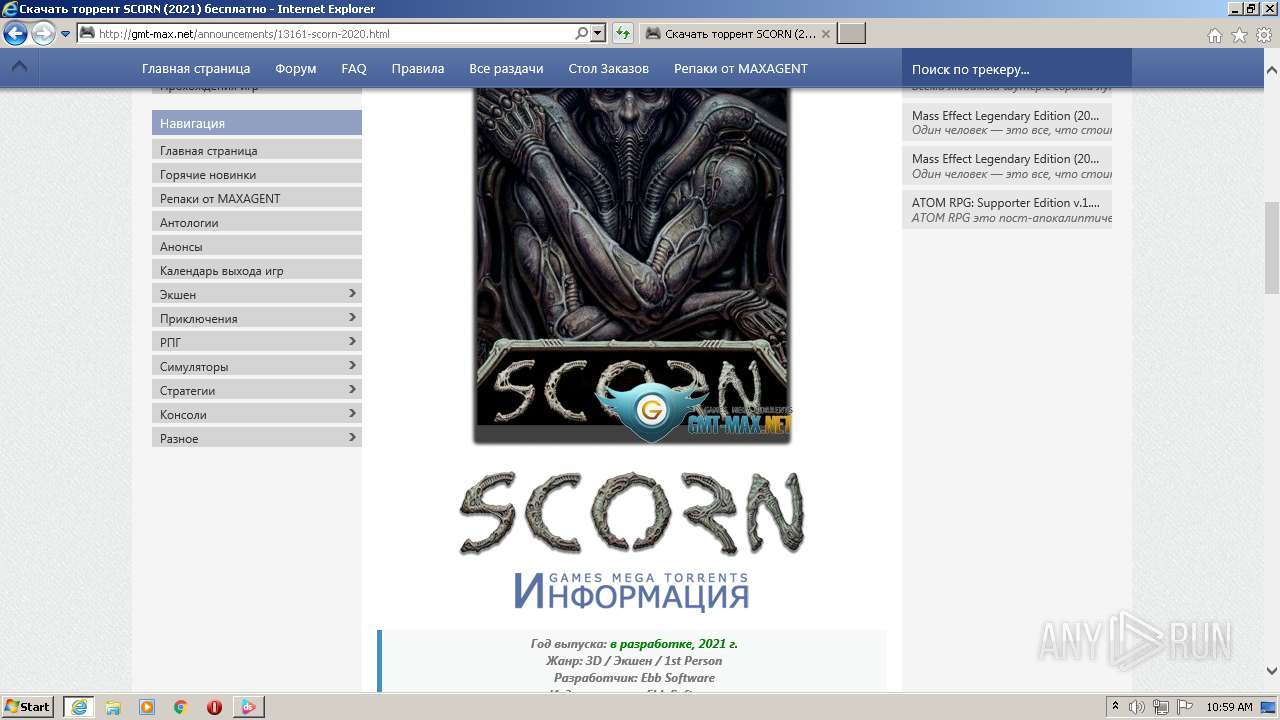1280x720 pixels.
Task: Open sidebar link 'Горячие новинки'
Action: (x=257, y=174)
